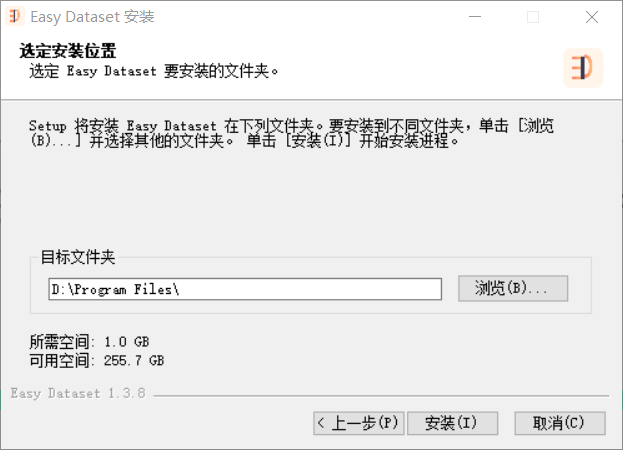Abort setup using 取消(C) button

point(560,423)
